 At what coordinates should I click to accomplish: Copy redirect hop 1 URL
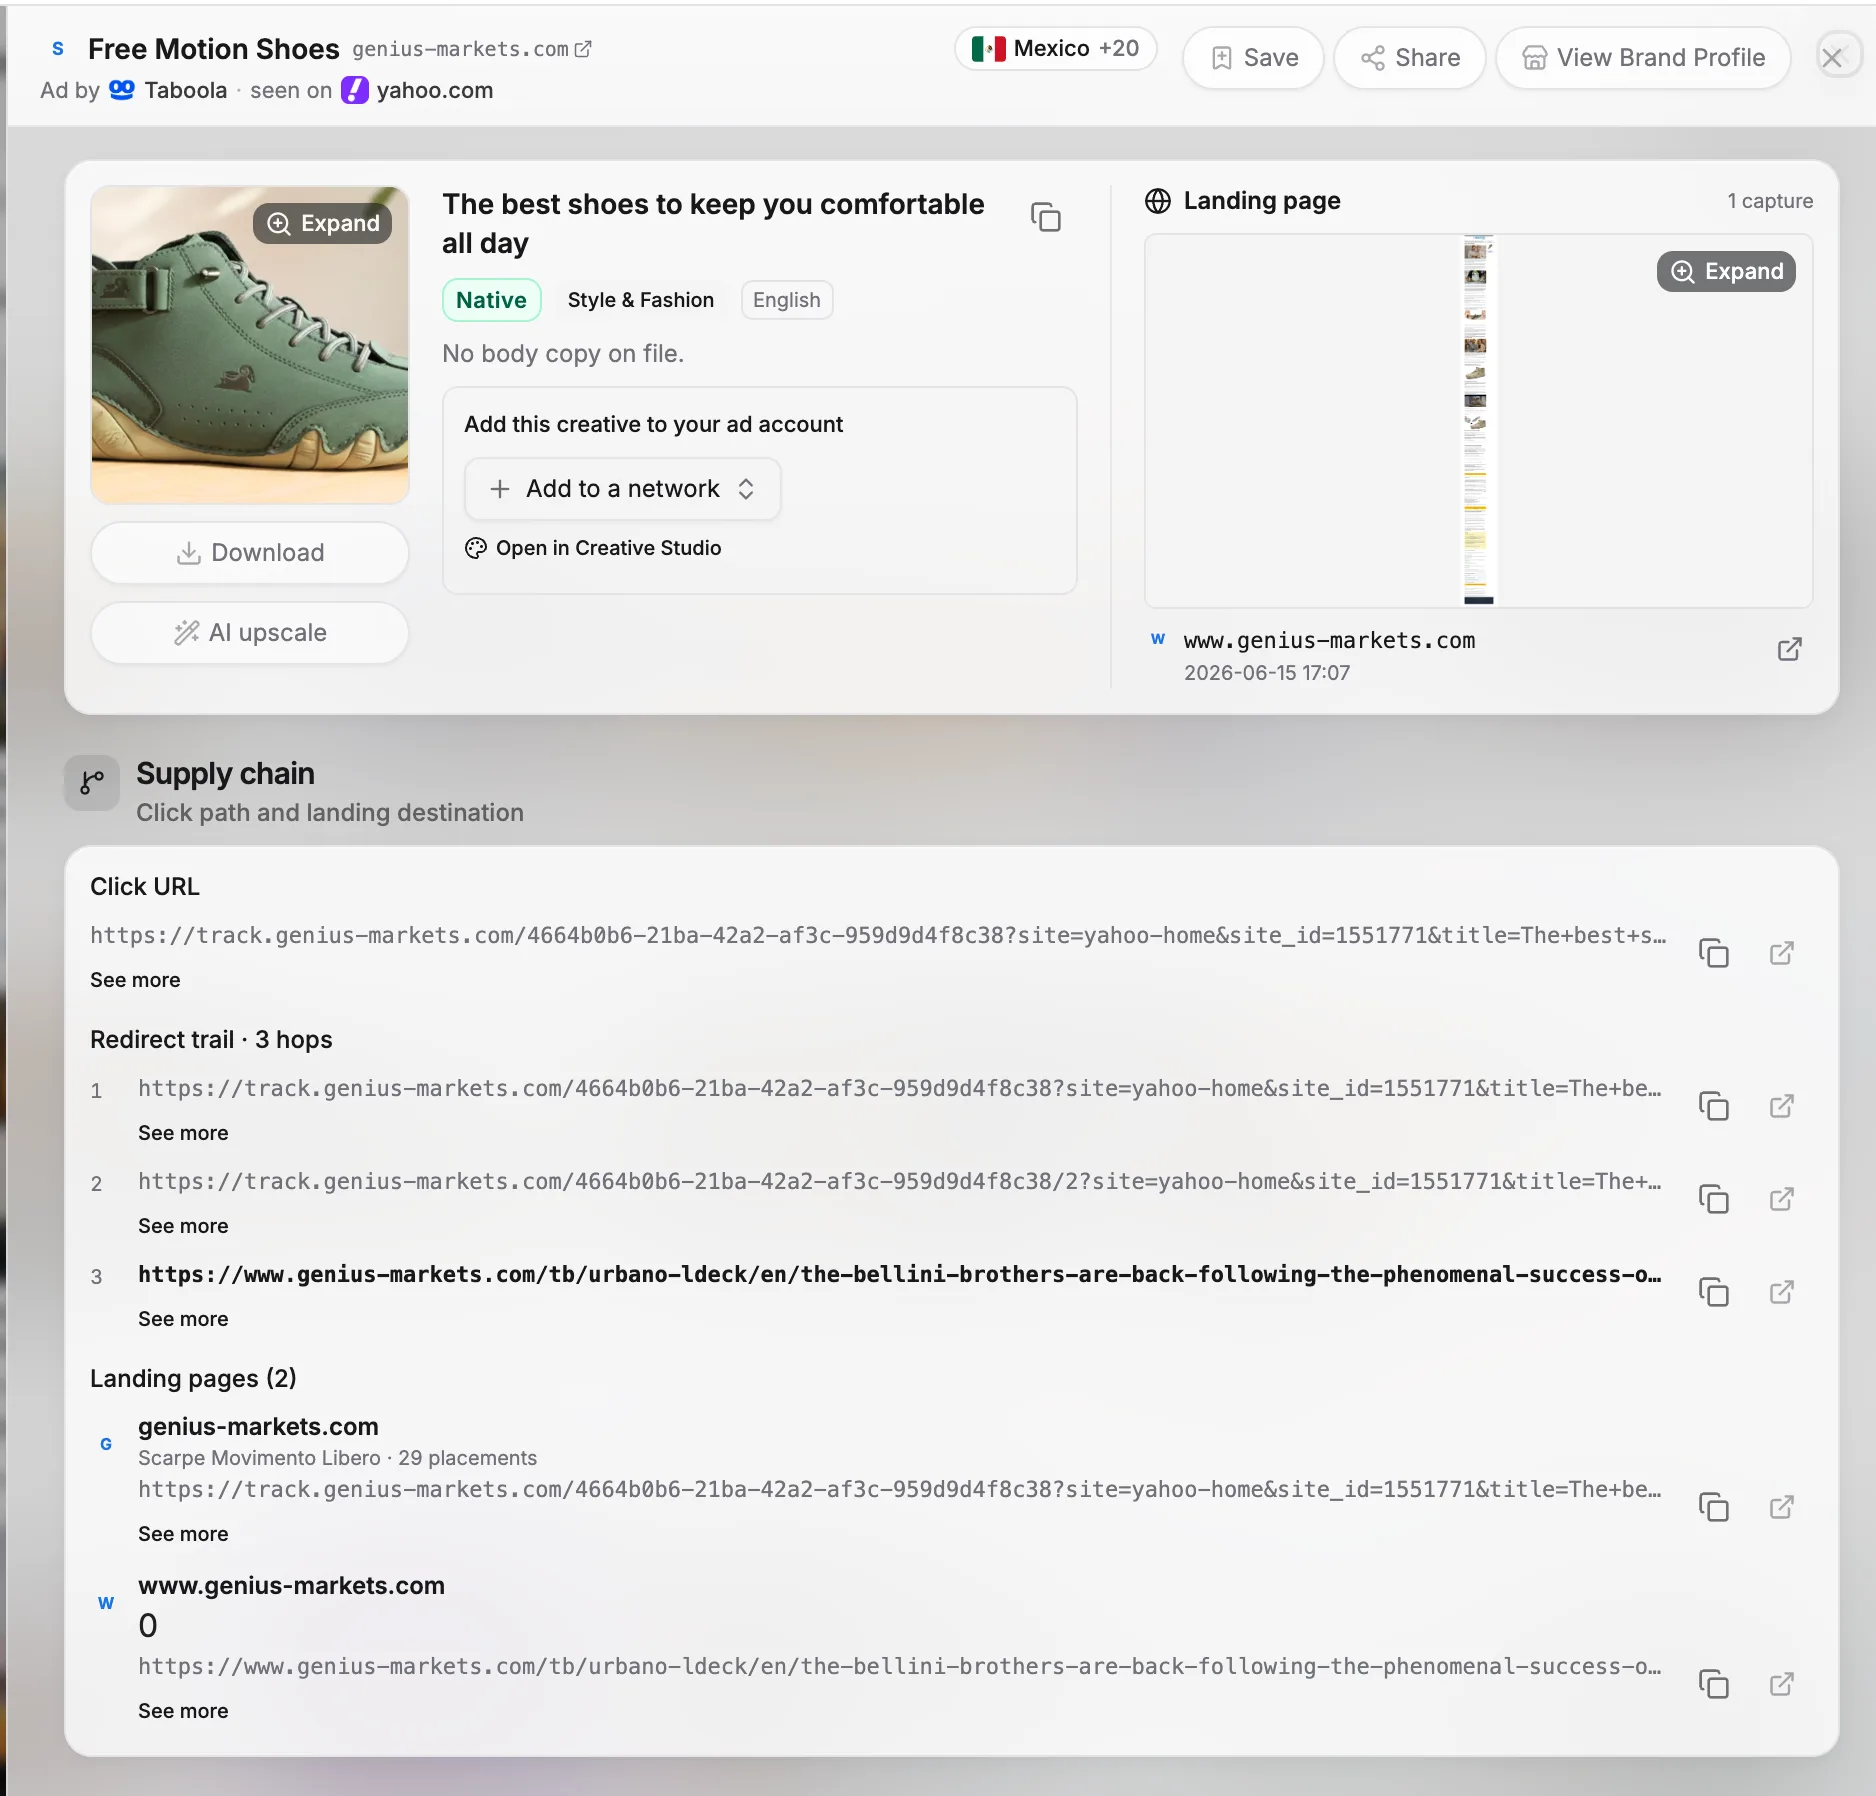click(1714, 1106)
